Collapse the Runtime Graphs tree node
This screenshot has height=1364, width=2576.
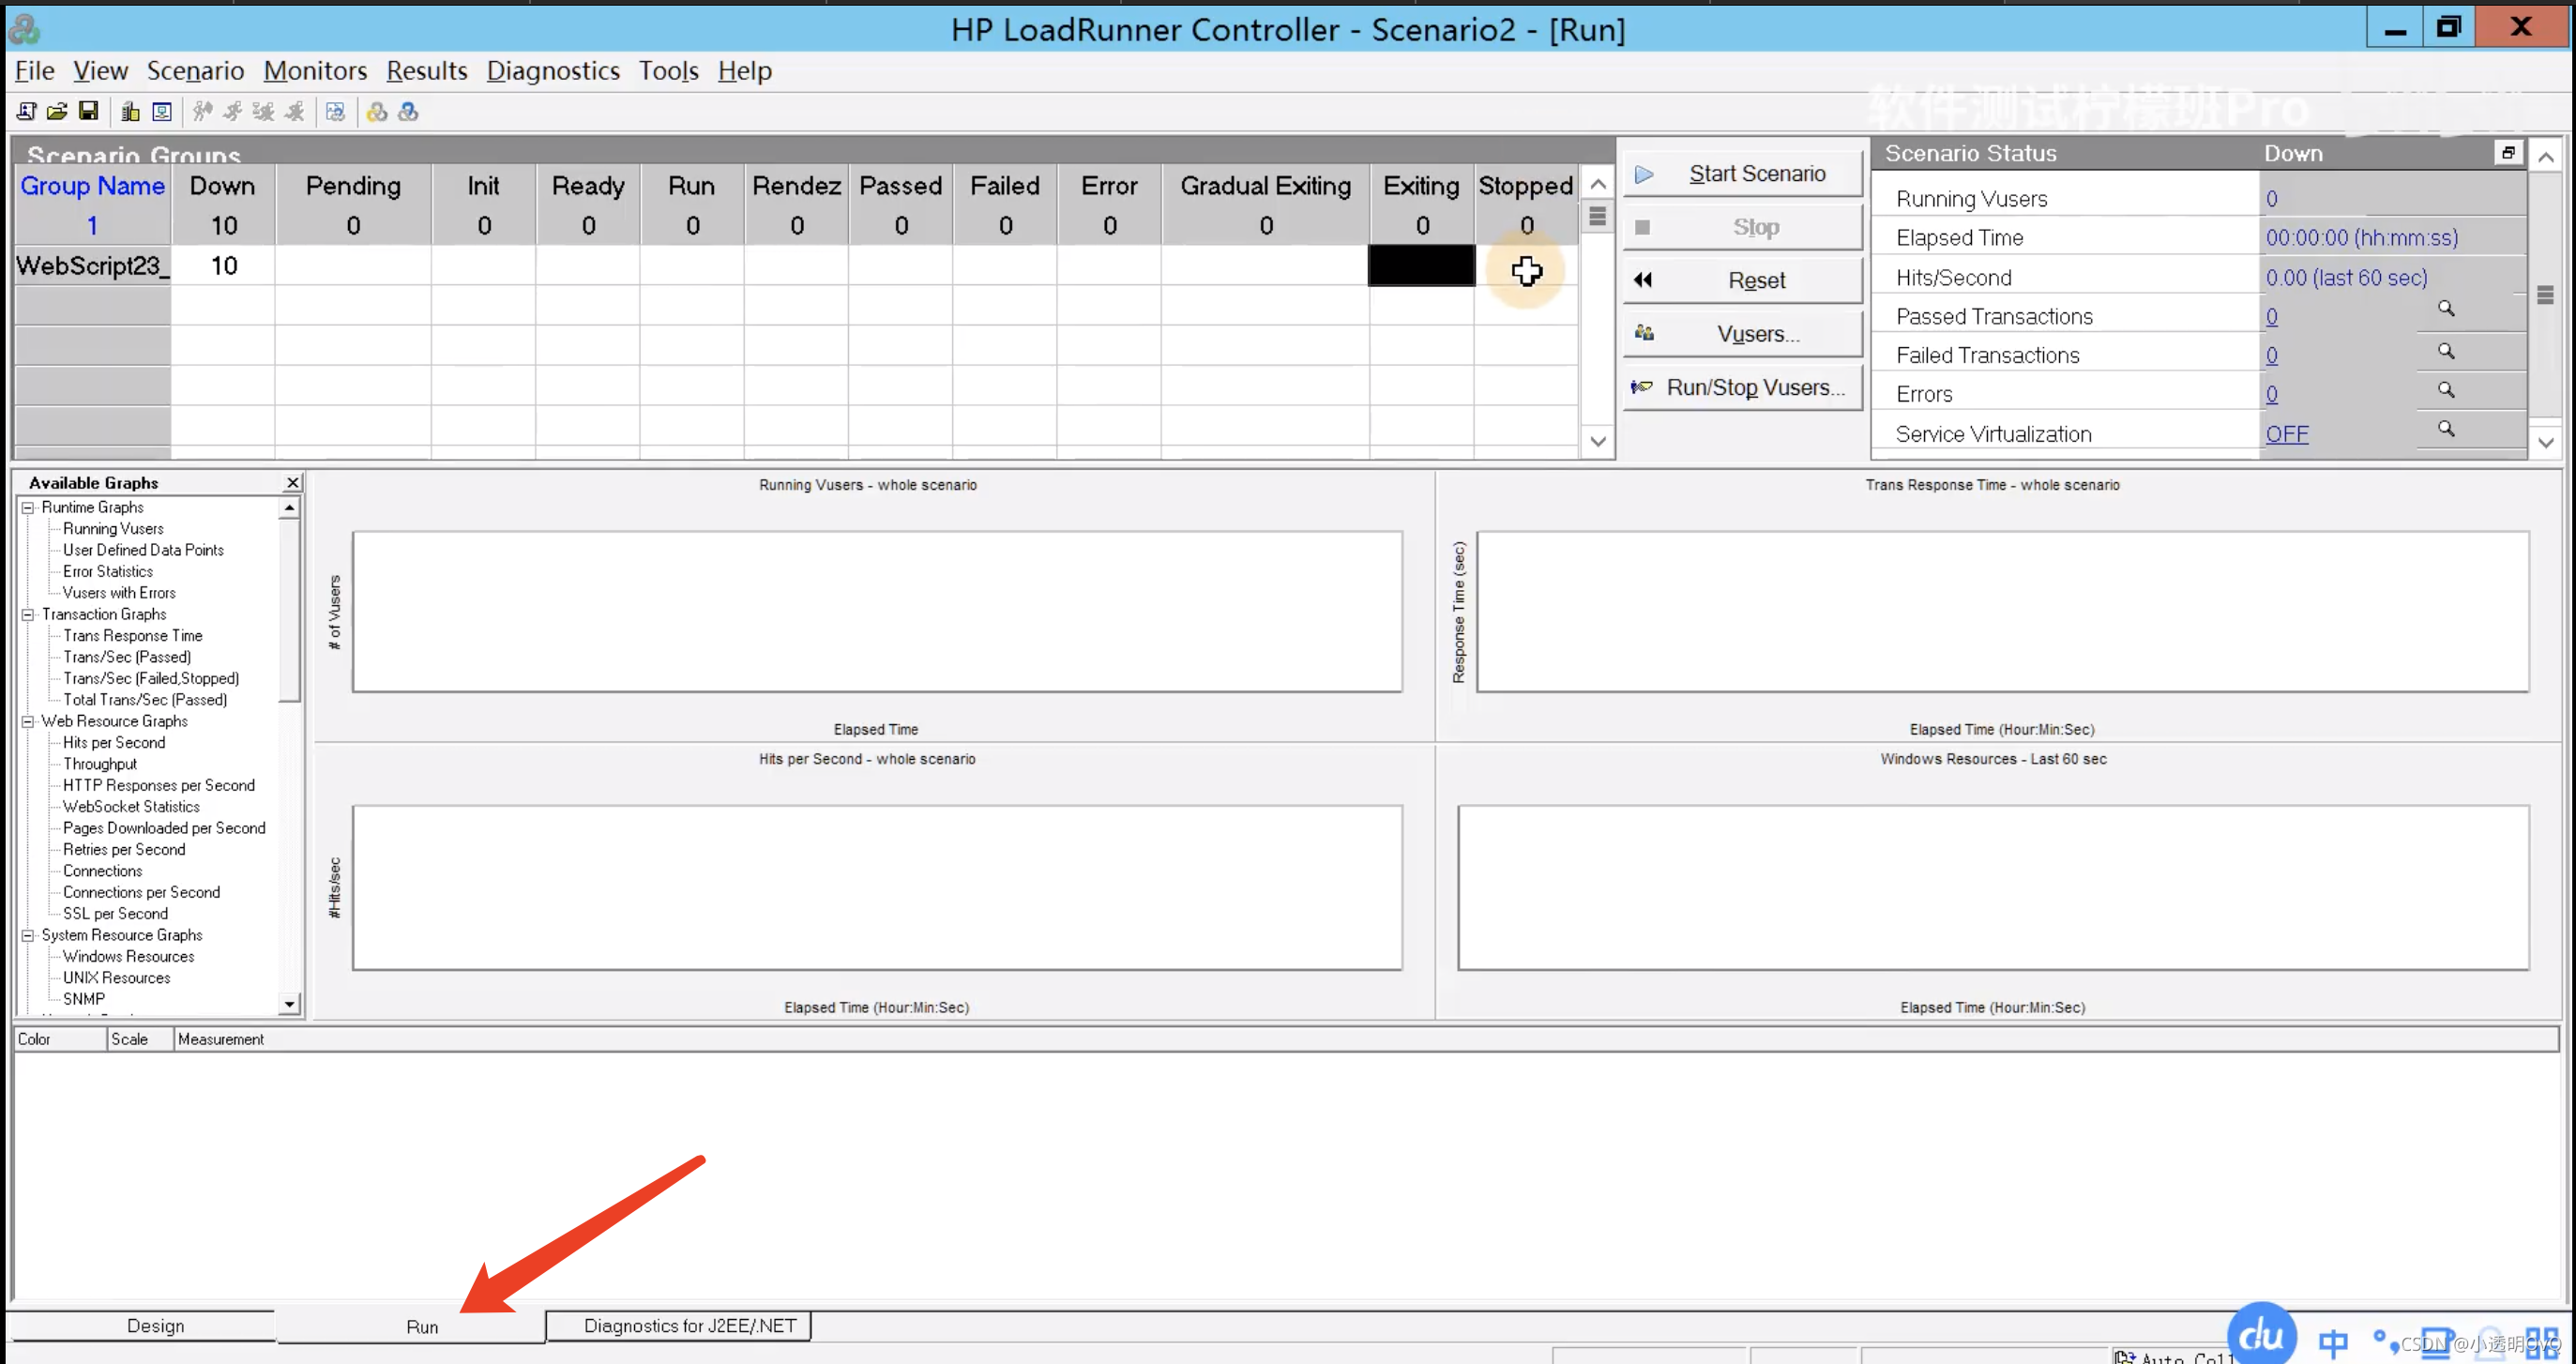click(x=28, y=508)
